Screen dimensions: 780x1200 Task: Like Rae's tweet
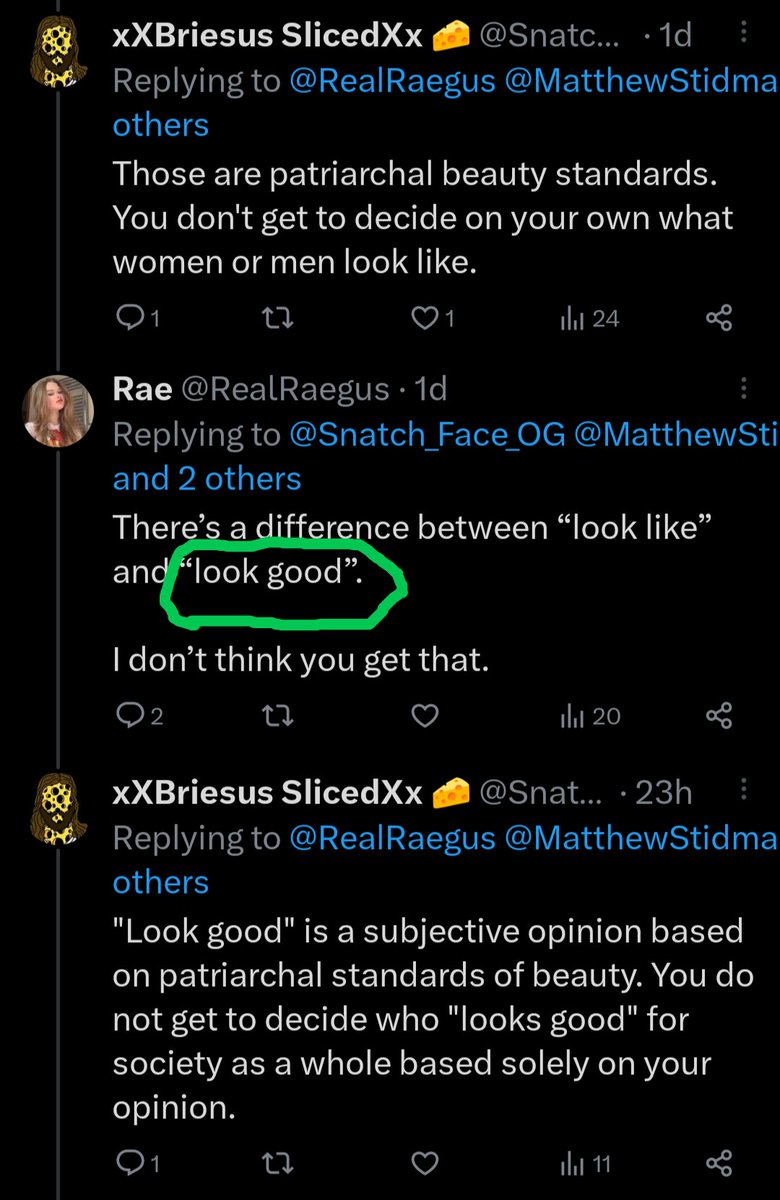point(425,716)
